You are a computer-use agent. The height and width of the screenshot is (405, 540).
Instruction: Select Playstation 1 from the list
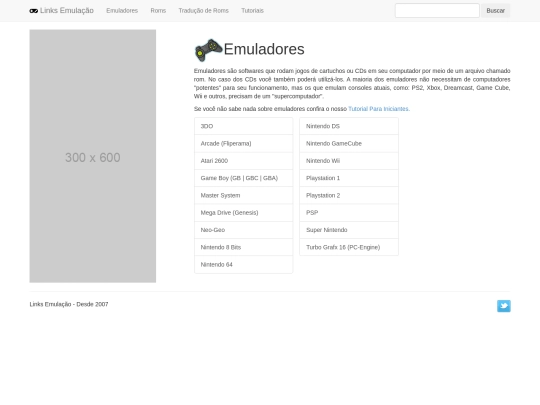[349, 178]
